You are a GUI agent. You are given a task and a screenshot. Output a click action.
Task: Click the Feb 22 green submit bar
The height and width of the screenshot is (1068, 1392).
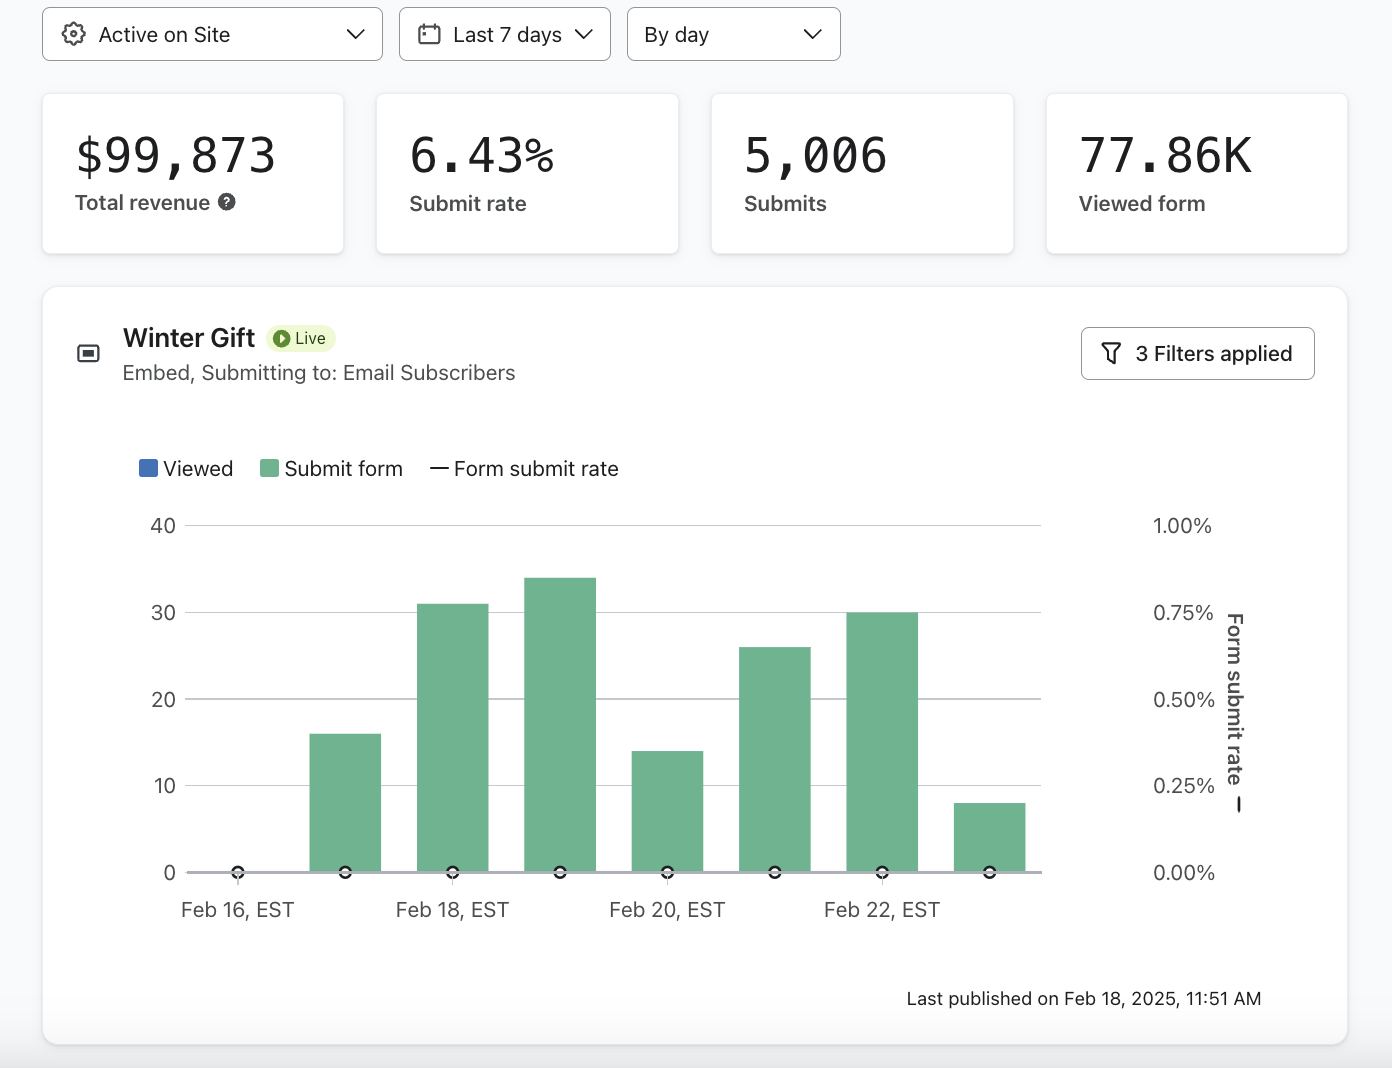pos(882,741)
